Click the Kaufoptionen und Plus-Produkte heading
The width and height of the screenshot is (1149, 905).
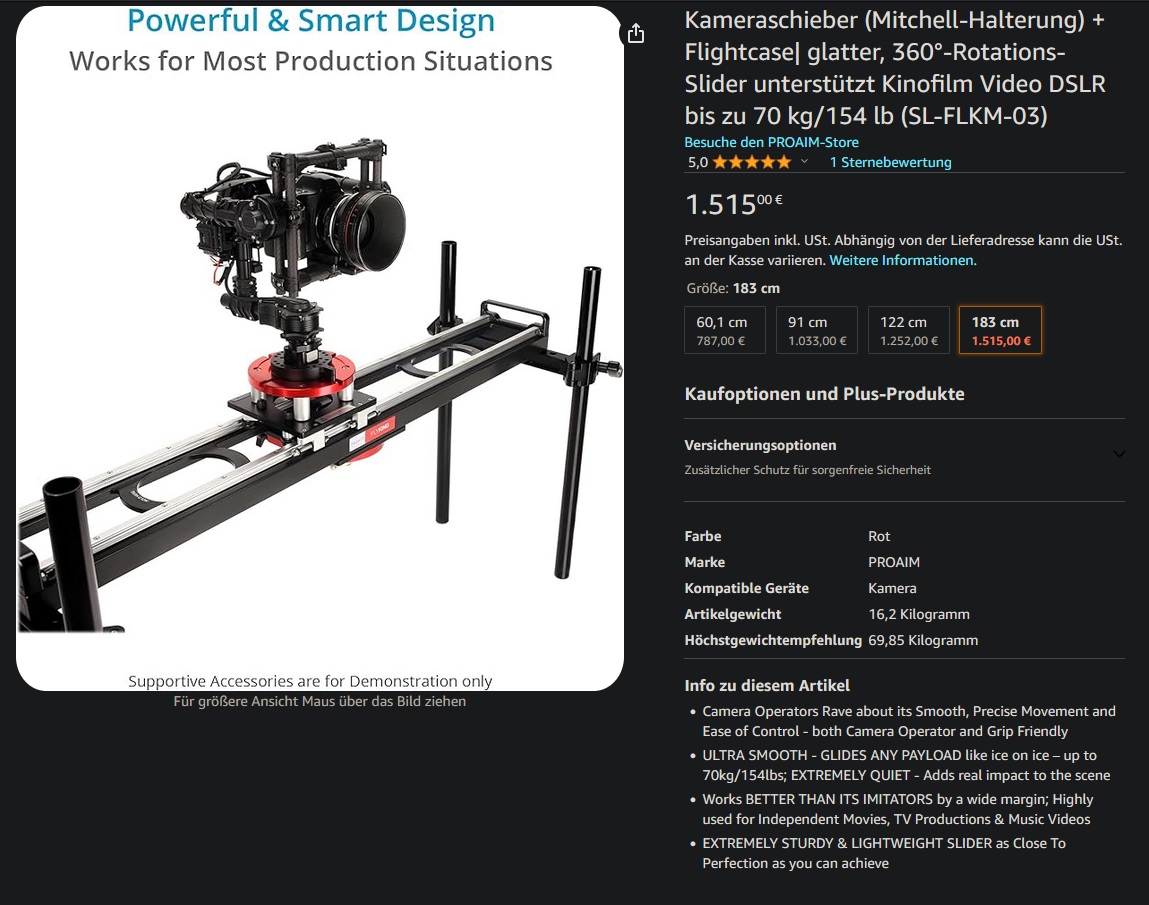pos(824,394)
